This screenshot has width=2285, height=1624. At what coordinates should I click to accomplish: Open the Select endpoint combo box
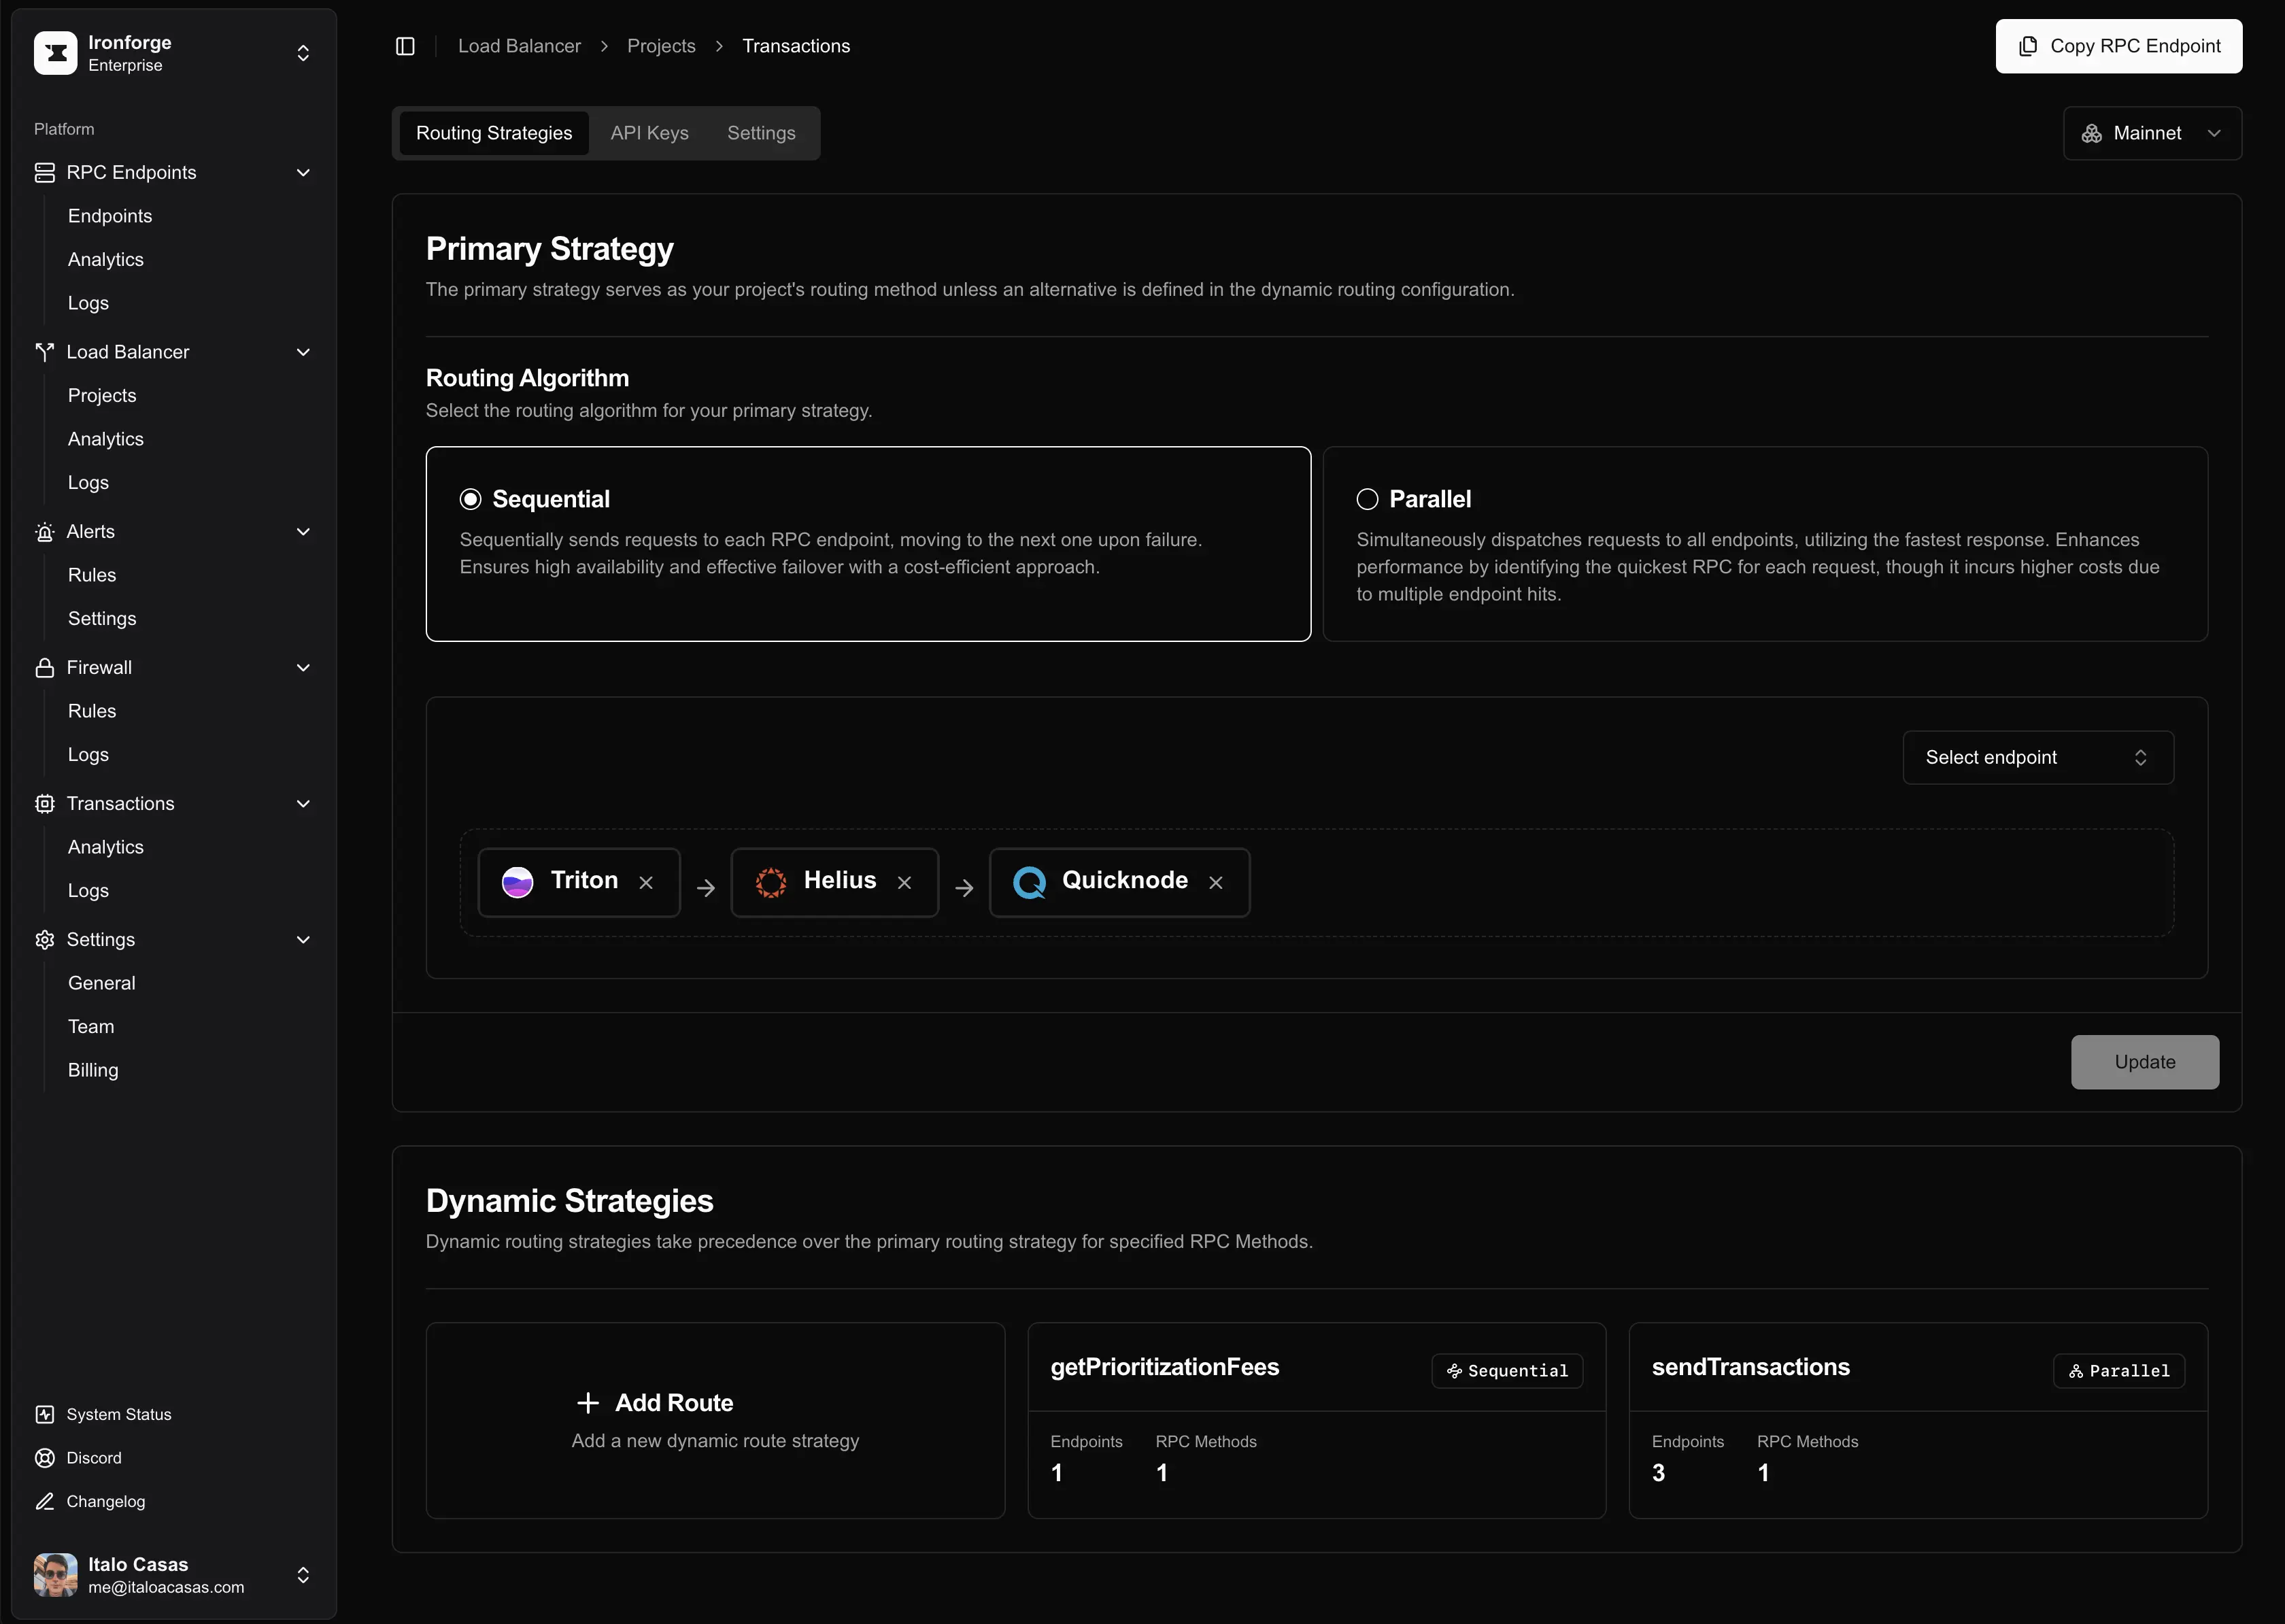tap(2037, 758)
